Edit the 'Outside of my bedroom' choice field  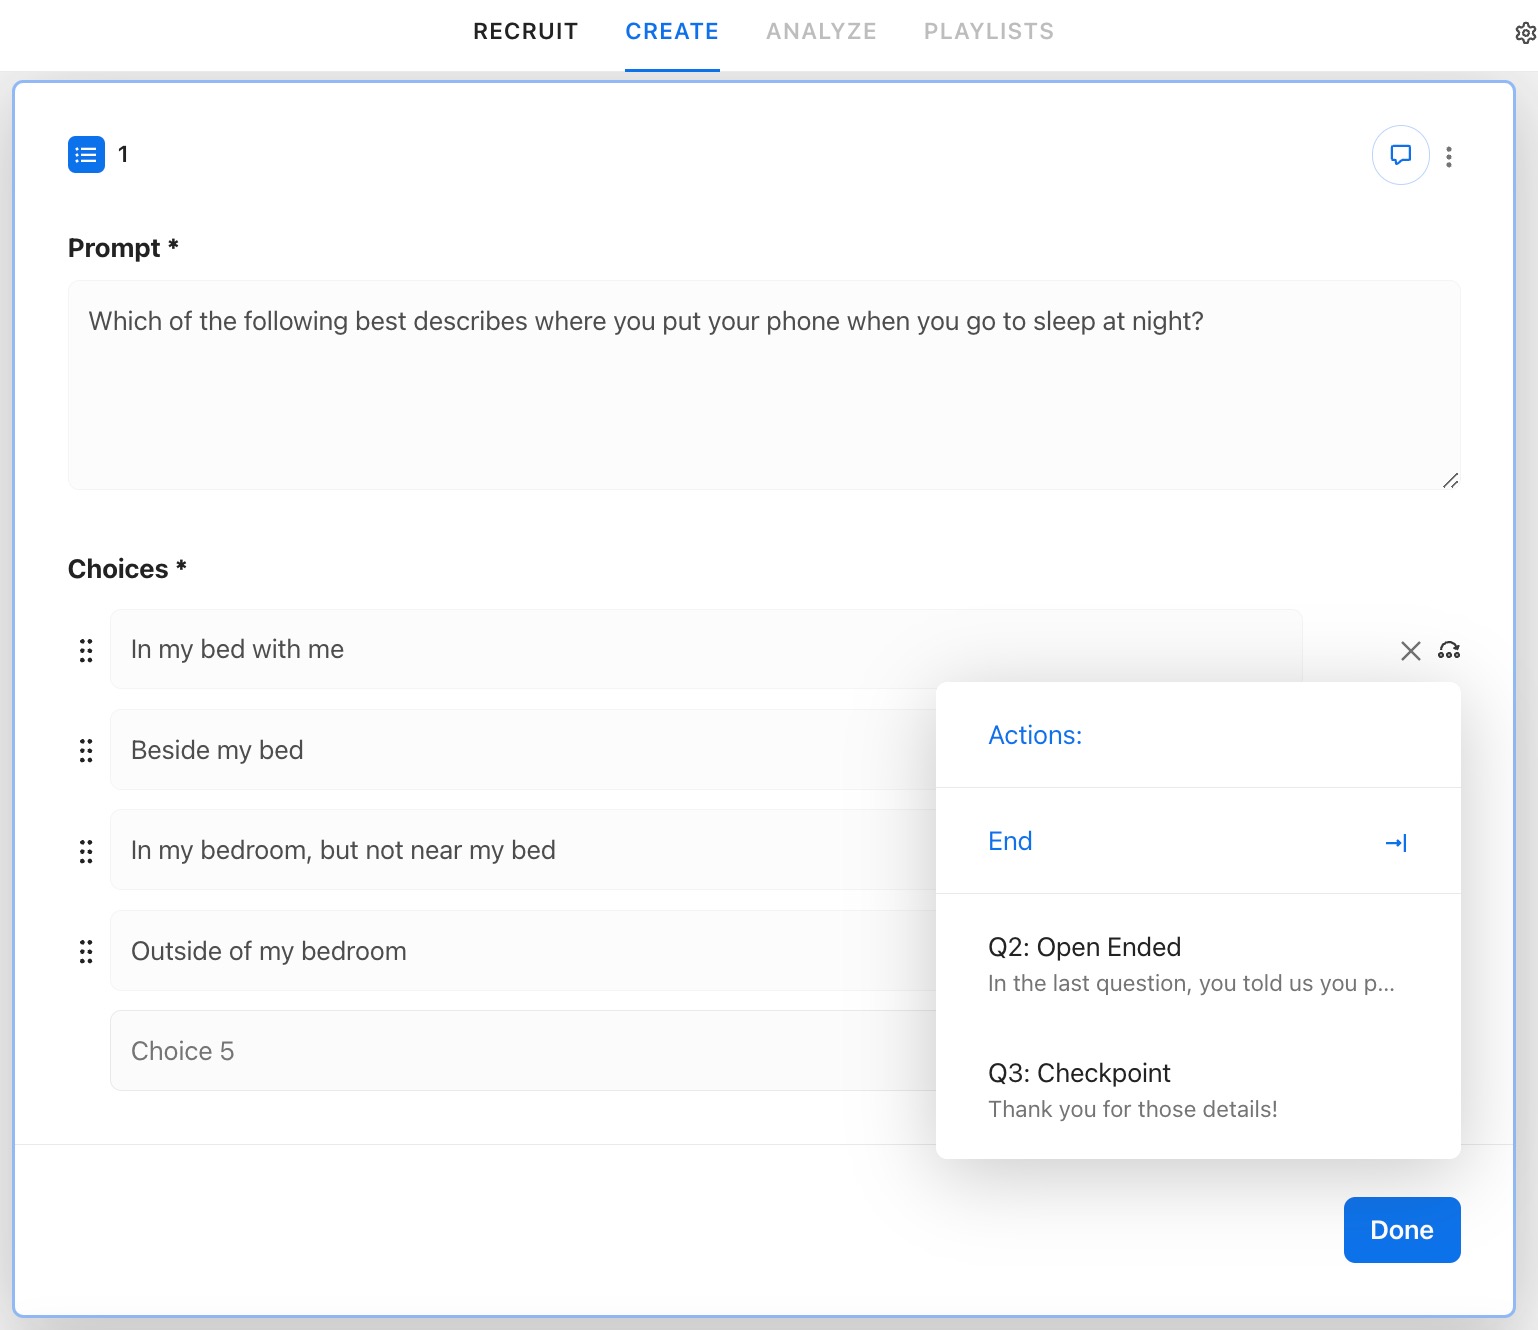tap(523, 951)
